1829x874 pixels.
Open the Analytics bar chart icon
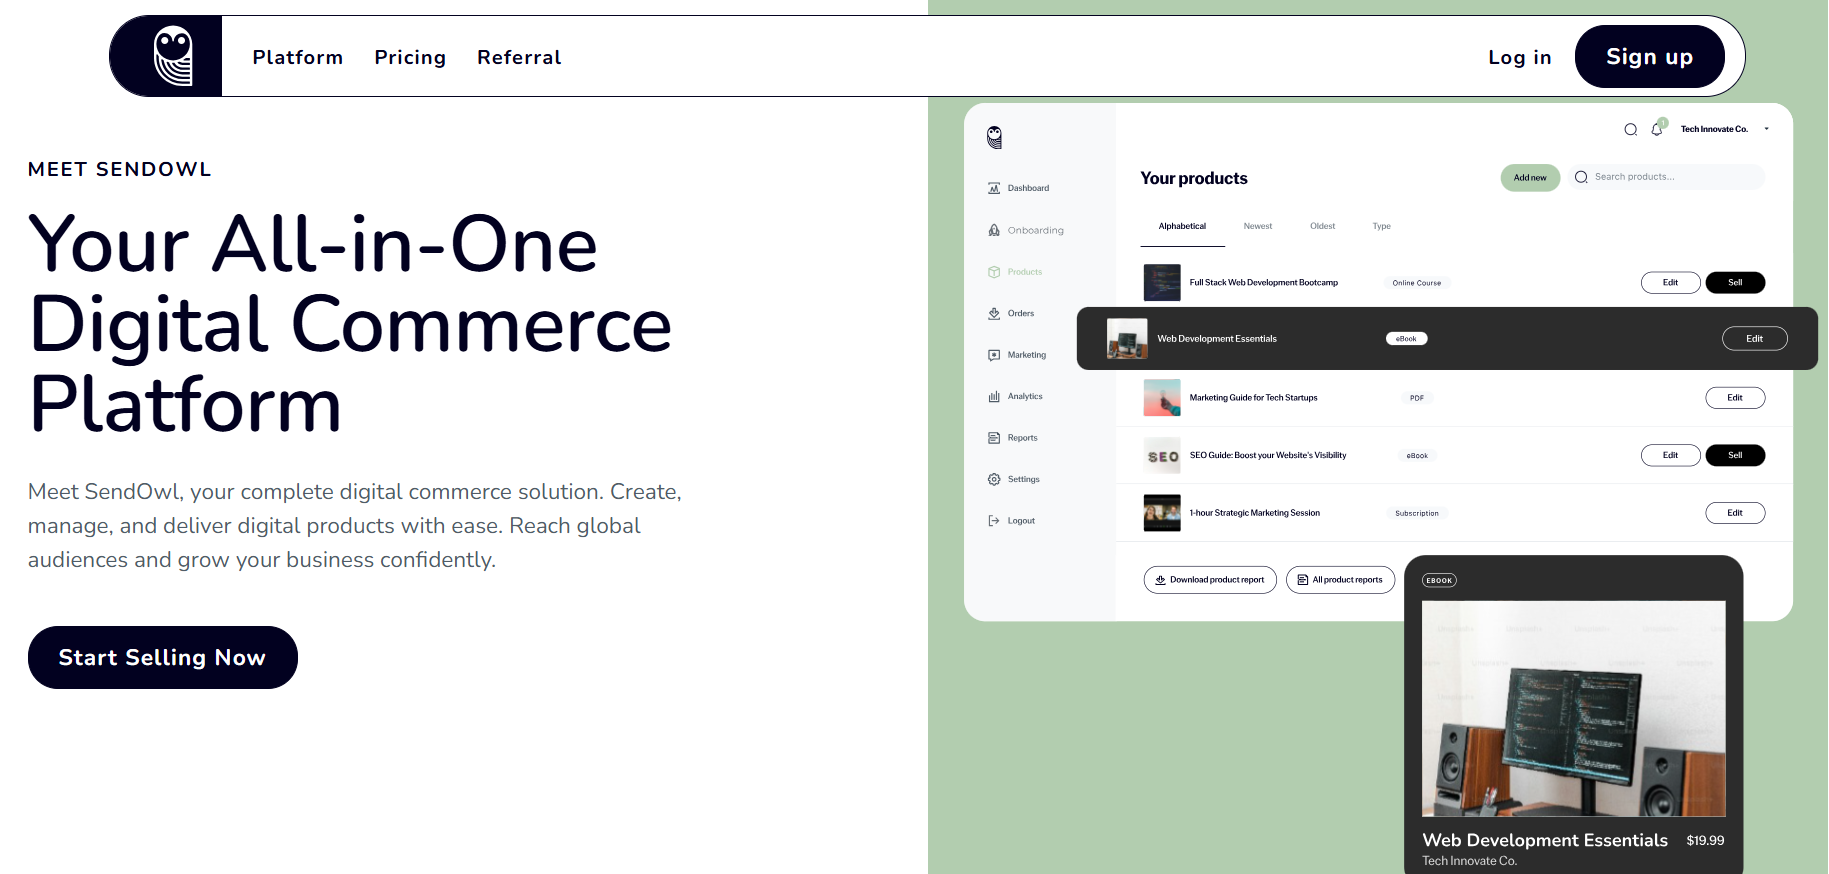click(994, 396)
